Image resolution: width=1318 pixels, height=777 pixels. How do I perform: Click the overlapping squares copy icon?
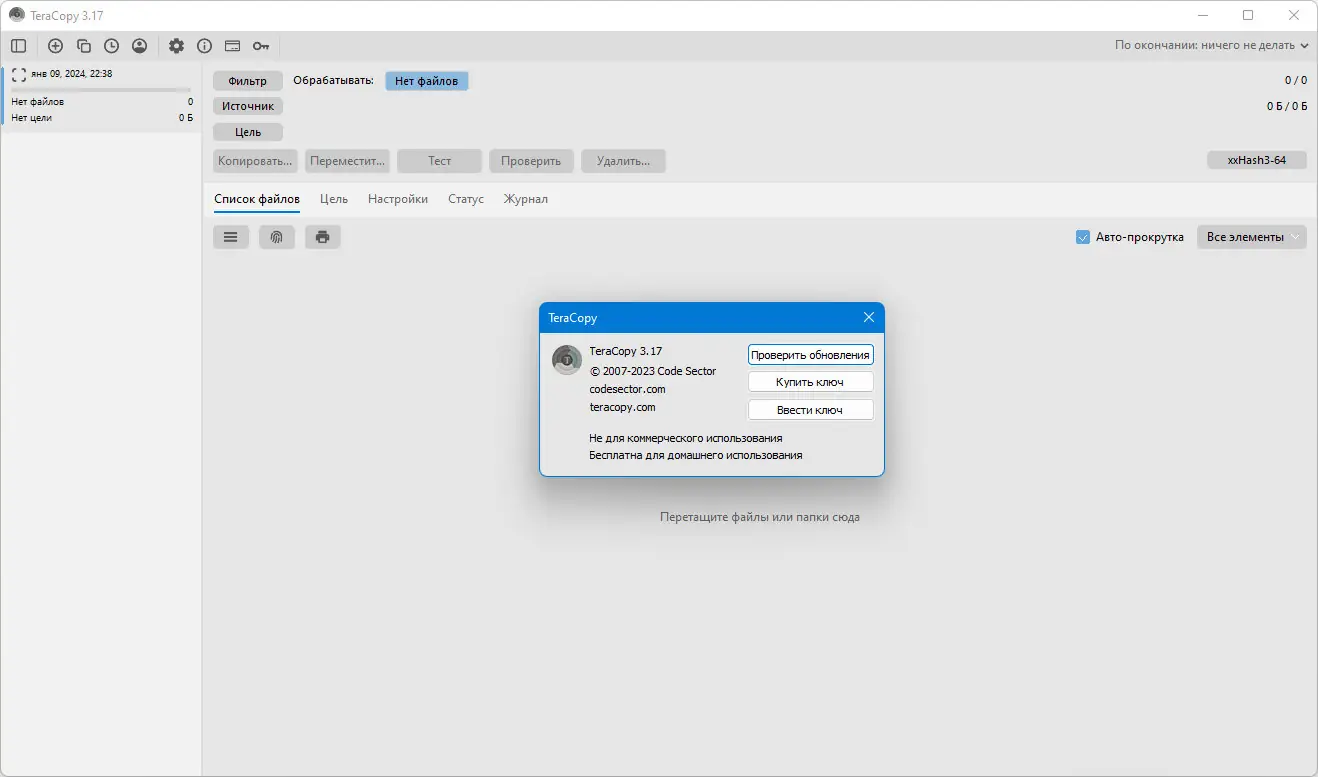point(84,46)
